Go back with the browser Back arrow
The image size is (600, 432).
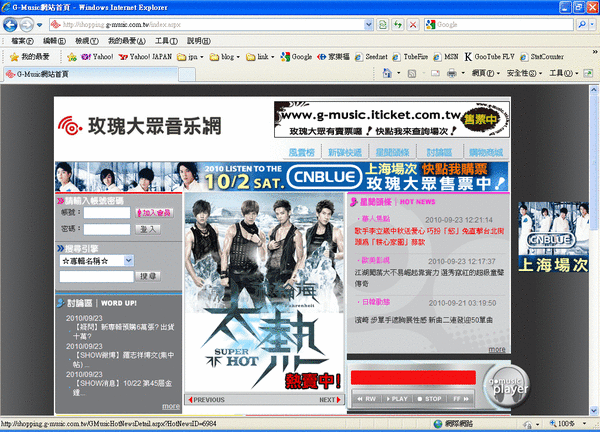pos(10,25)
